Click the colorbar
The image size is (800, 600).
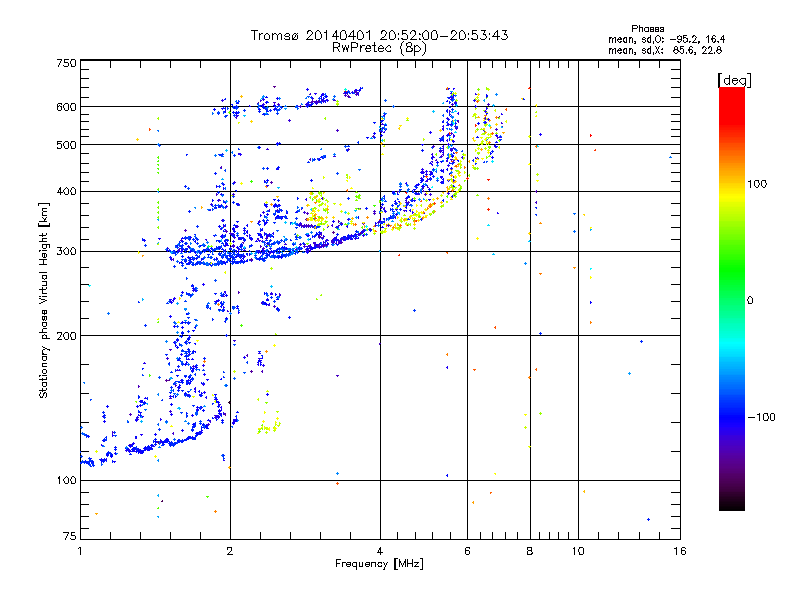(x=732, y=299)
